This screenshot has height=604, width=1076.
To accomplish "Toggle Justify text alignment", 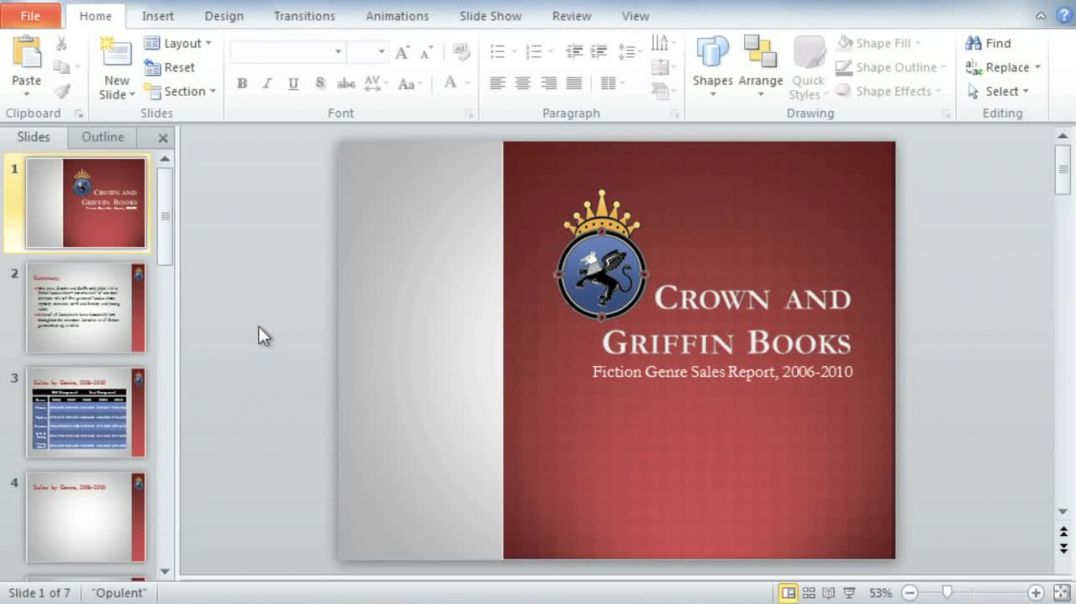I will tap(574, 84).
